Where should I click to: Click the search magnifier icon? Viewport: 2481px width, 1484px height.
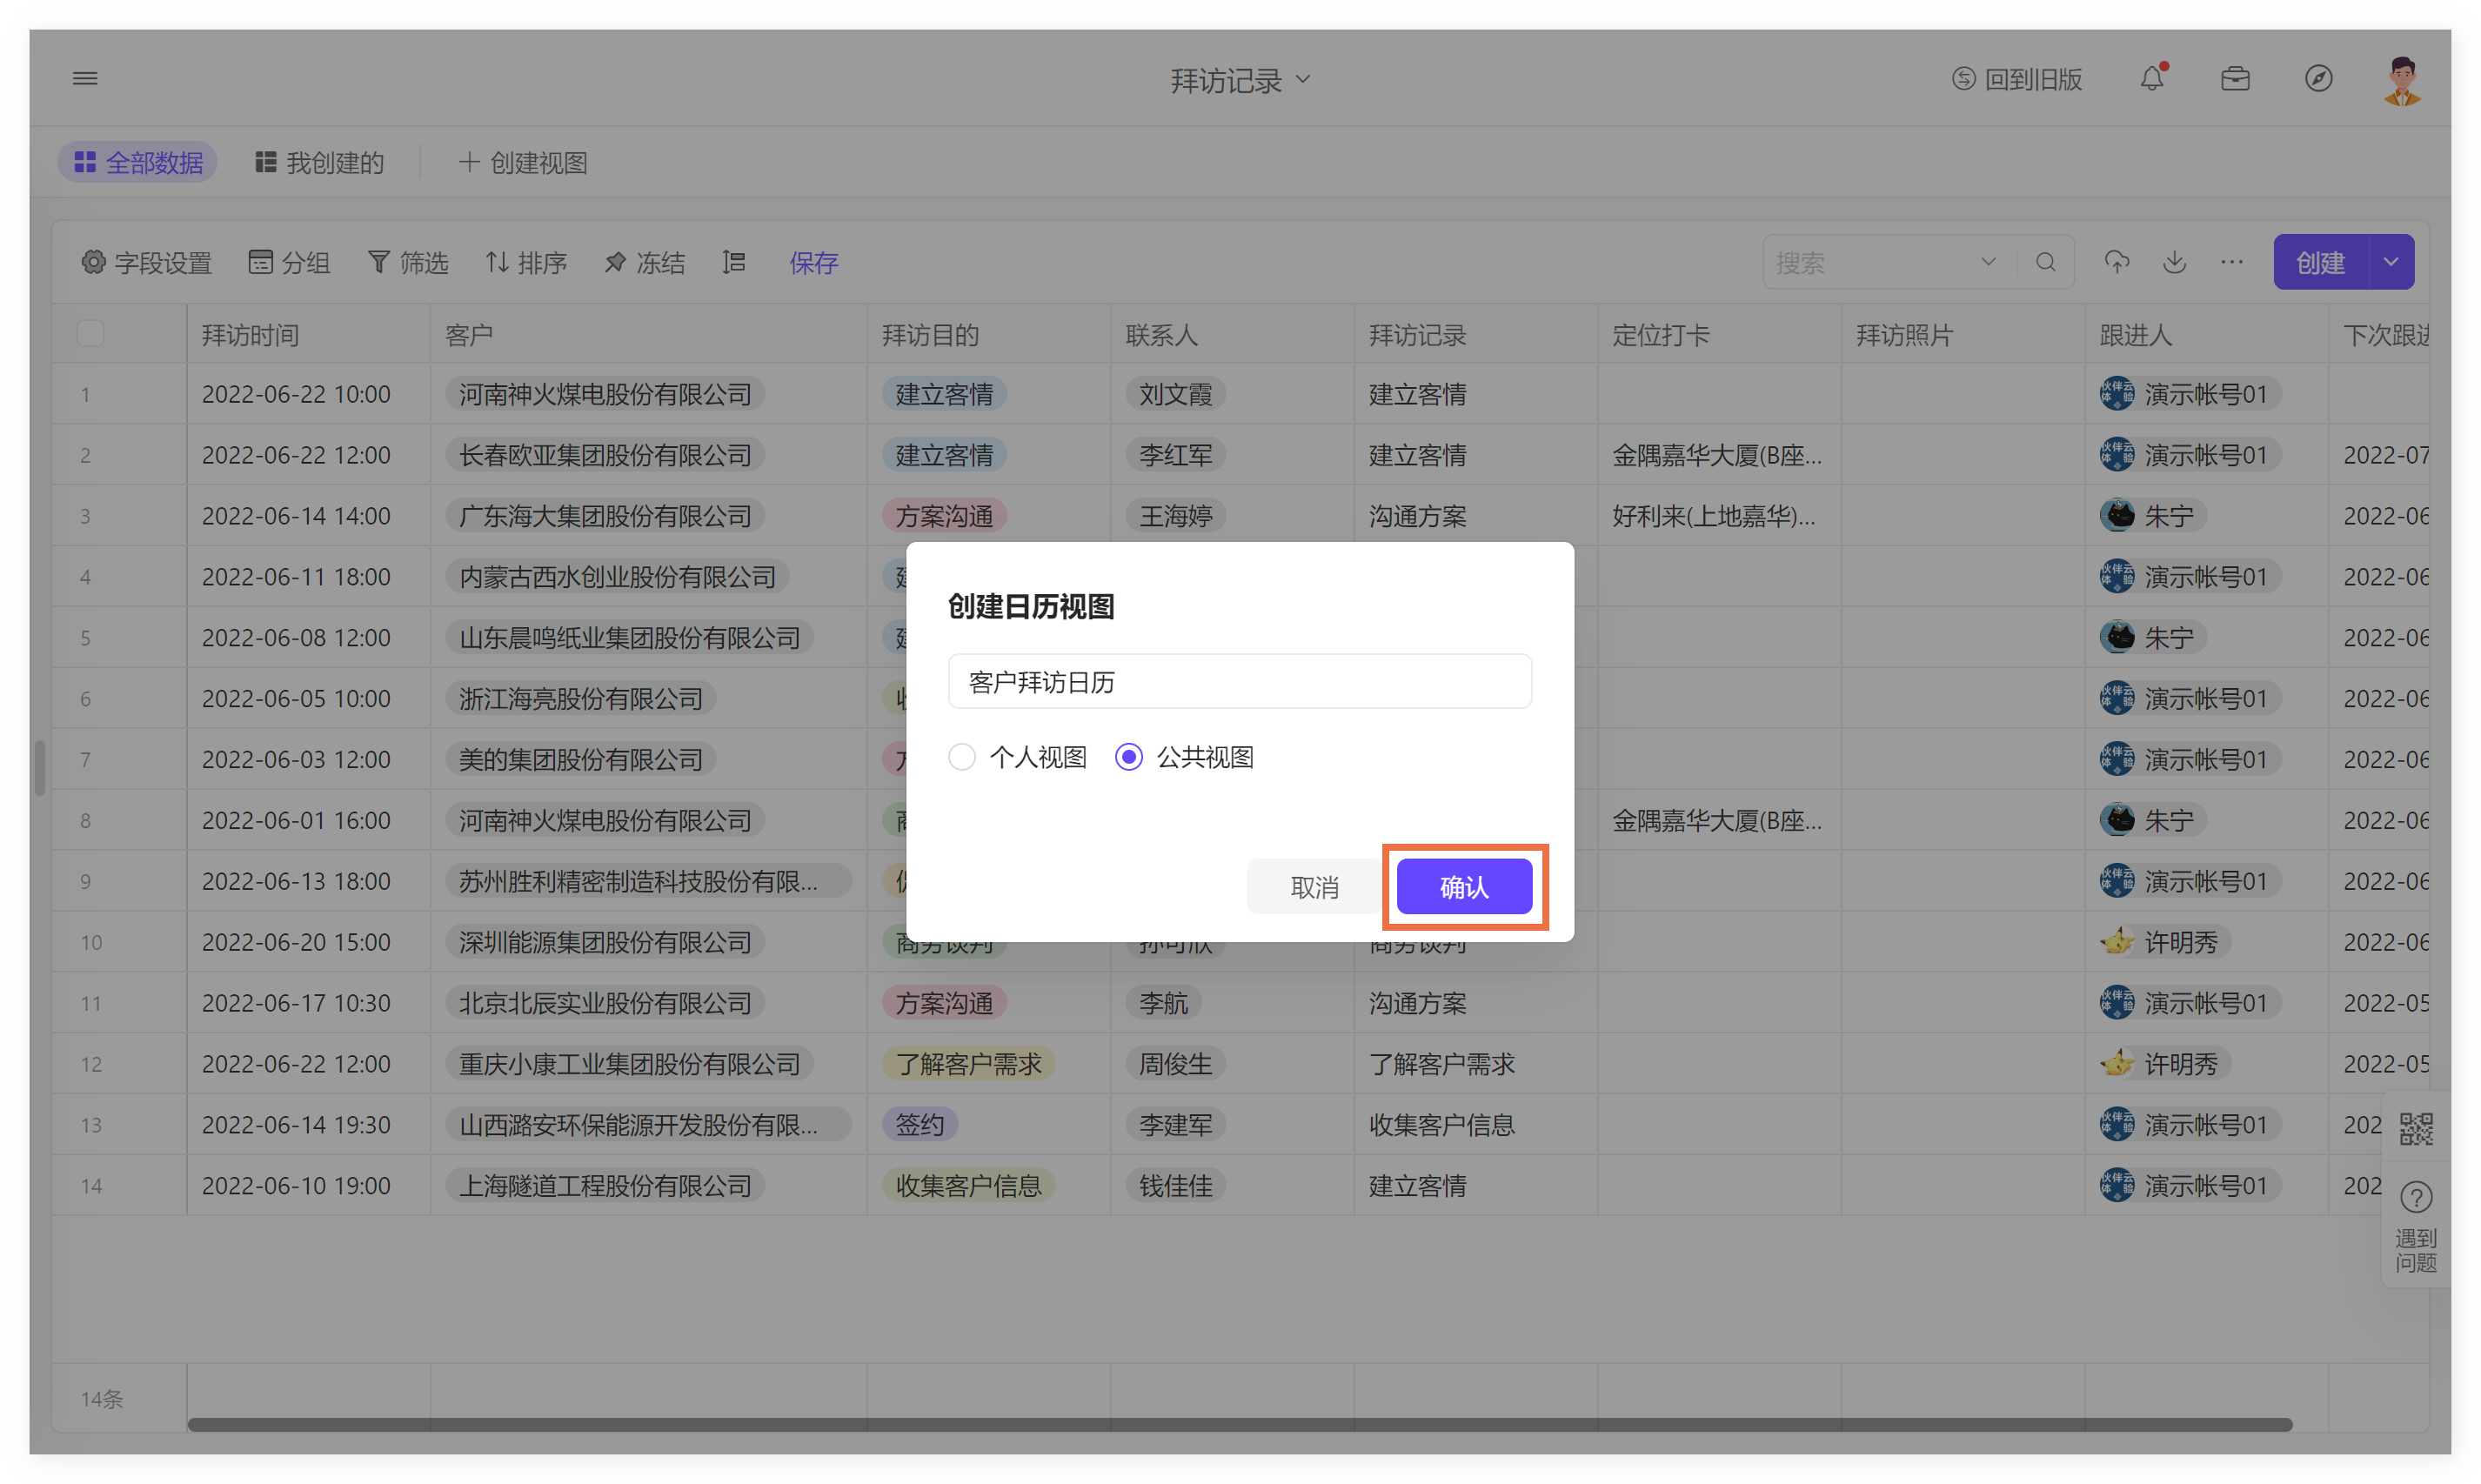tap(2045, 262)
